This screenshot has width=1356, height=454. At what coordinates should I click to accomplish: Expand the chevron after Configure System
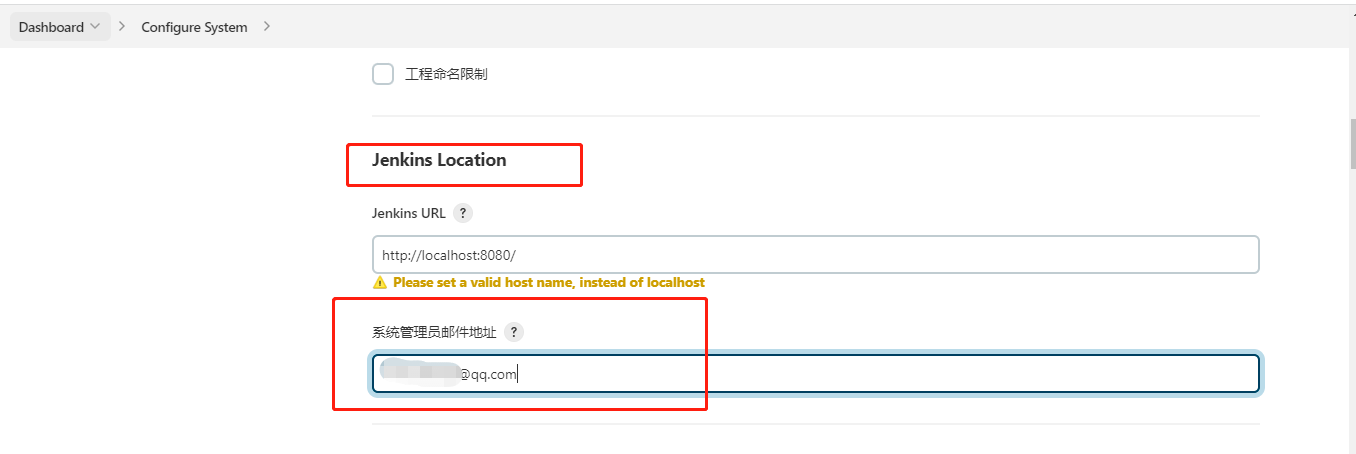point(266,27)
